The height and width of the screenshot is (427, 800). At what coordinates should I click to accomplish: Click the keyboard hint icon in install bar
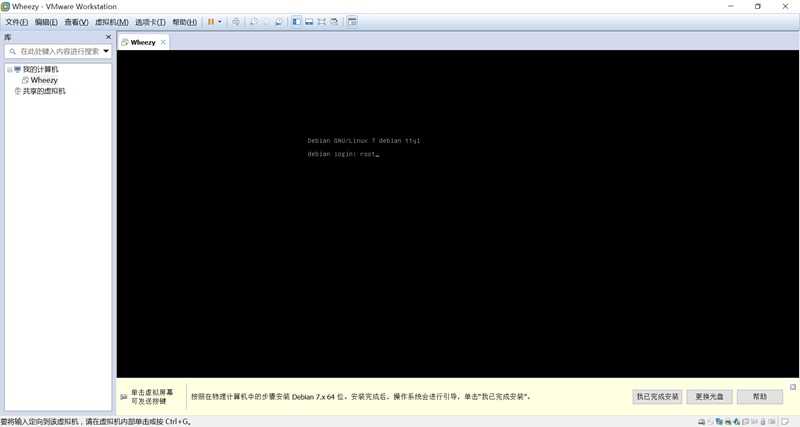[123, 396]
